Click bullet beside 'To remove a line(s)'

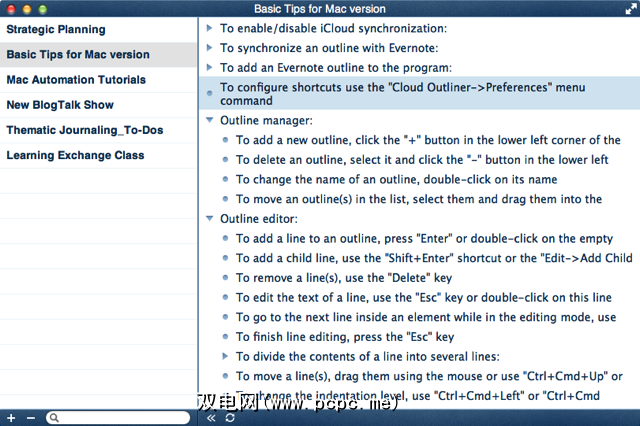click(225, 277)
